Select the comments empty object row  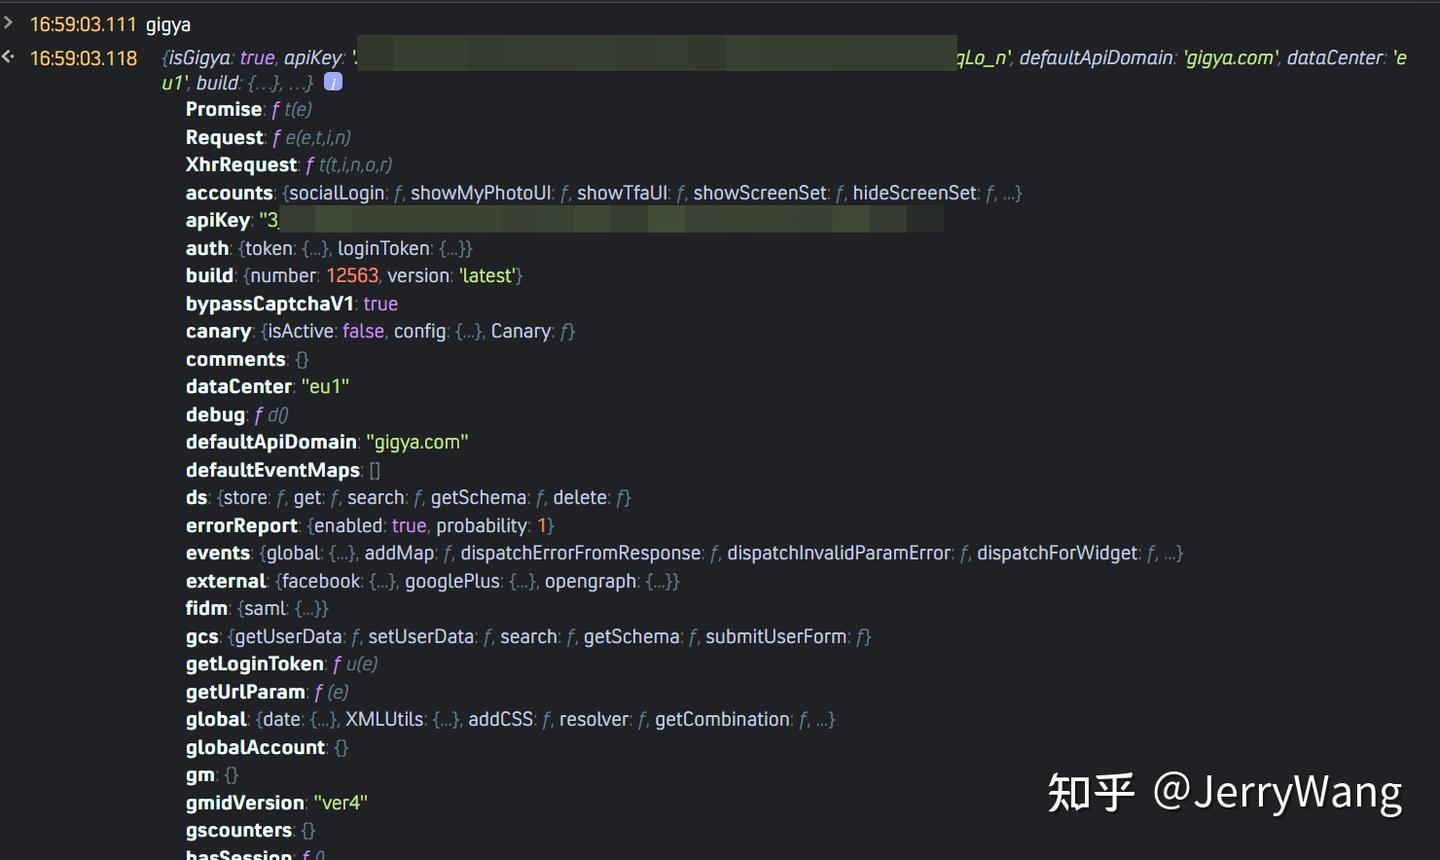point(247,359)
